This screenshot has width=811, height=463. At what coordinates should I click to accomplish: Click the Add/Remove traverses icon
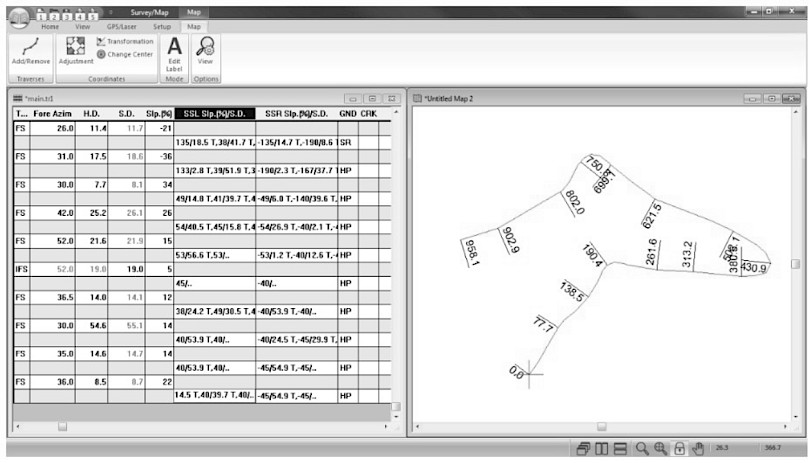click(30, 50)
